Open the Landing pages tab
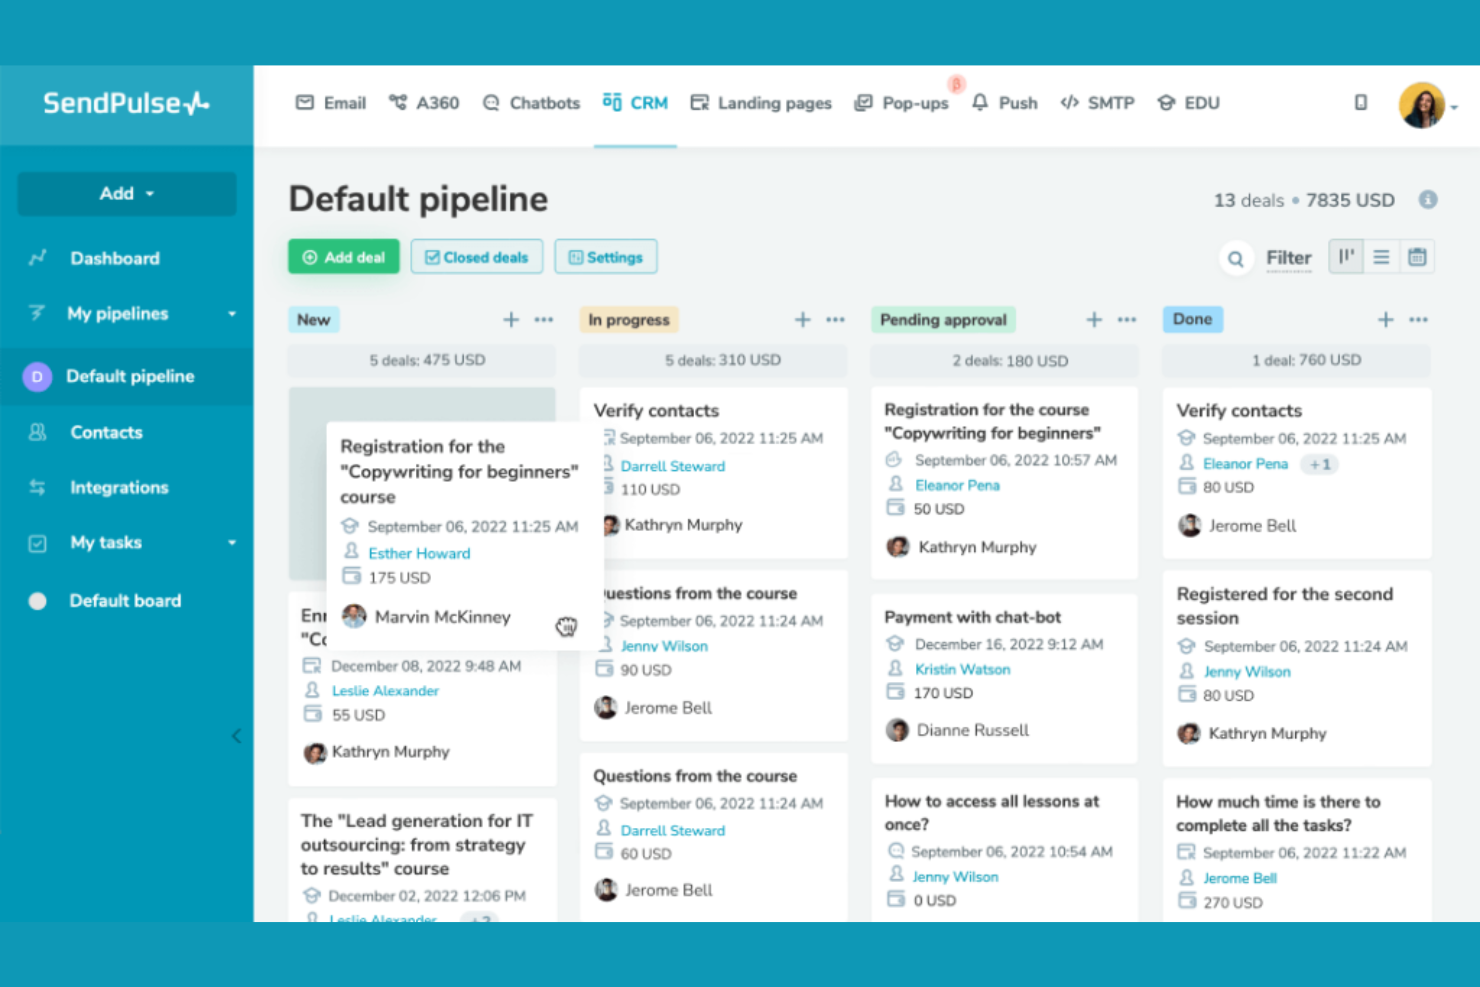Viewport: 1480px width, 987px height. (x=761, y=103)
